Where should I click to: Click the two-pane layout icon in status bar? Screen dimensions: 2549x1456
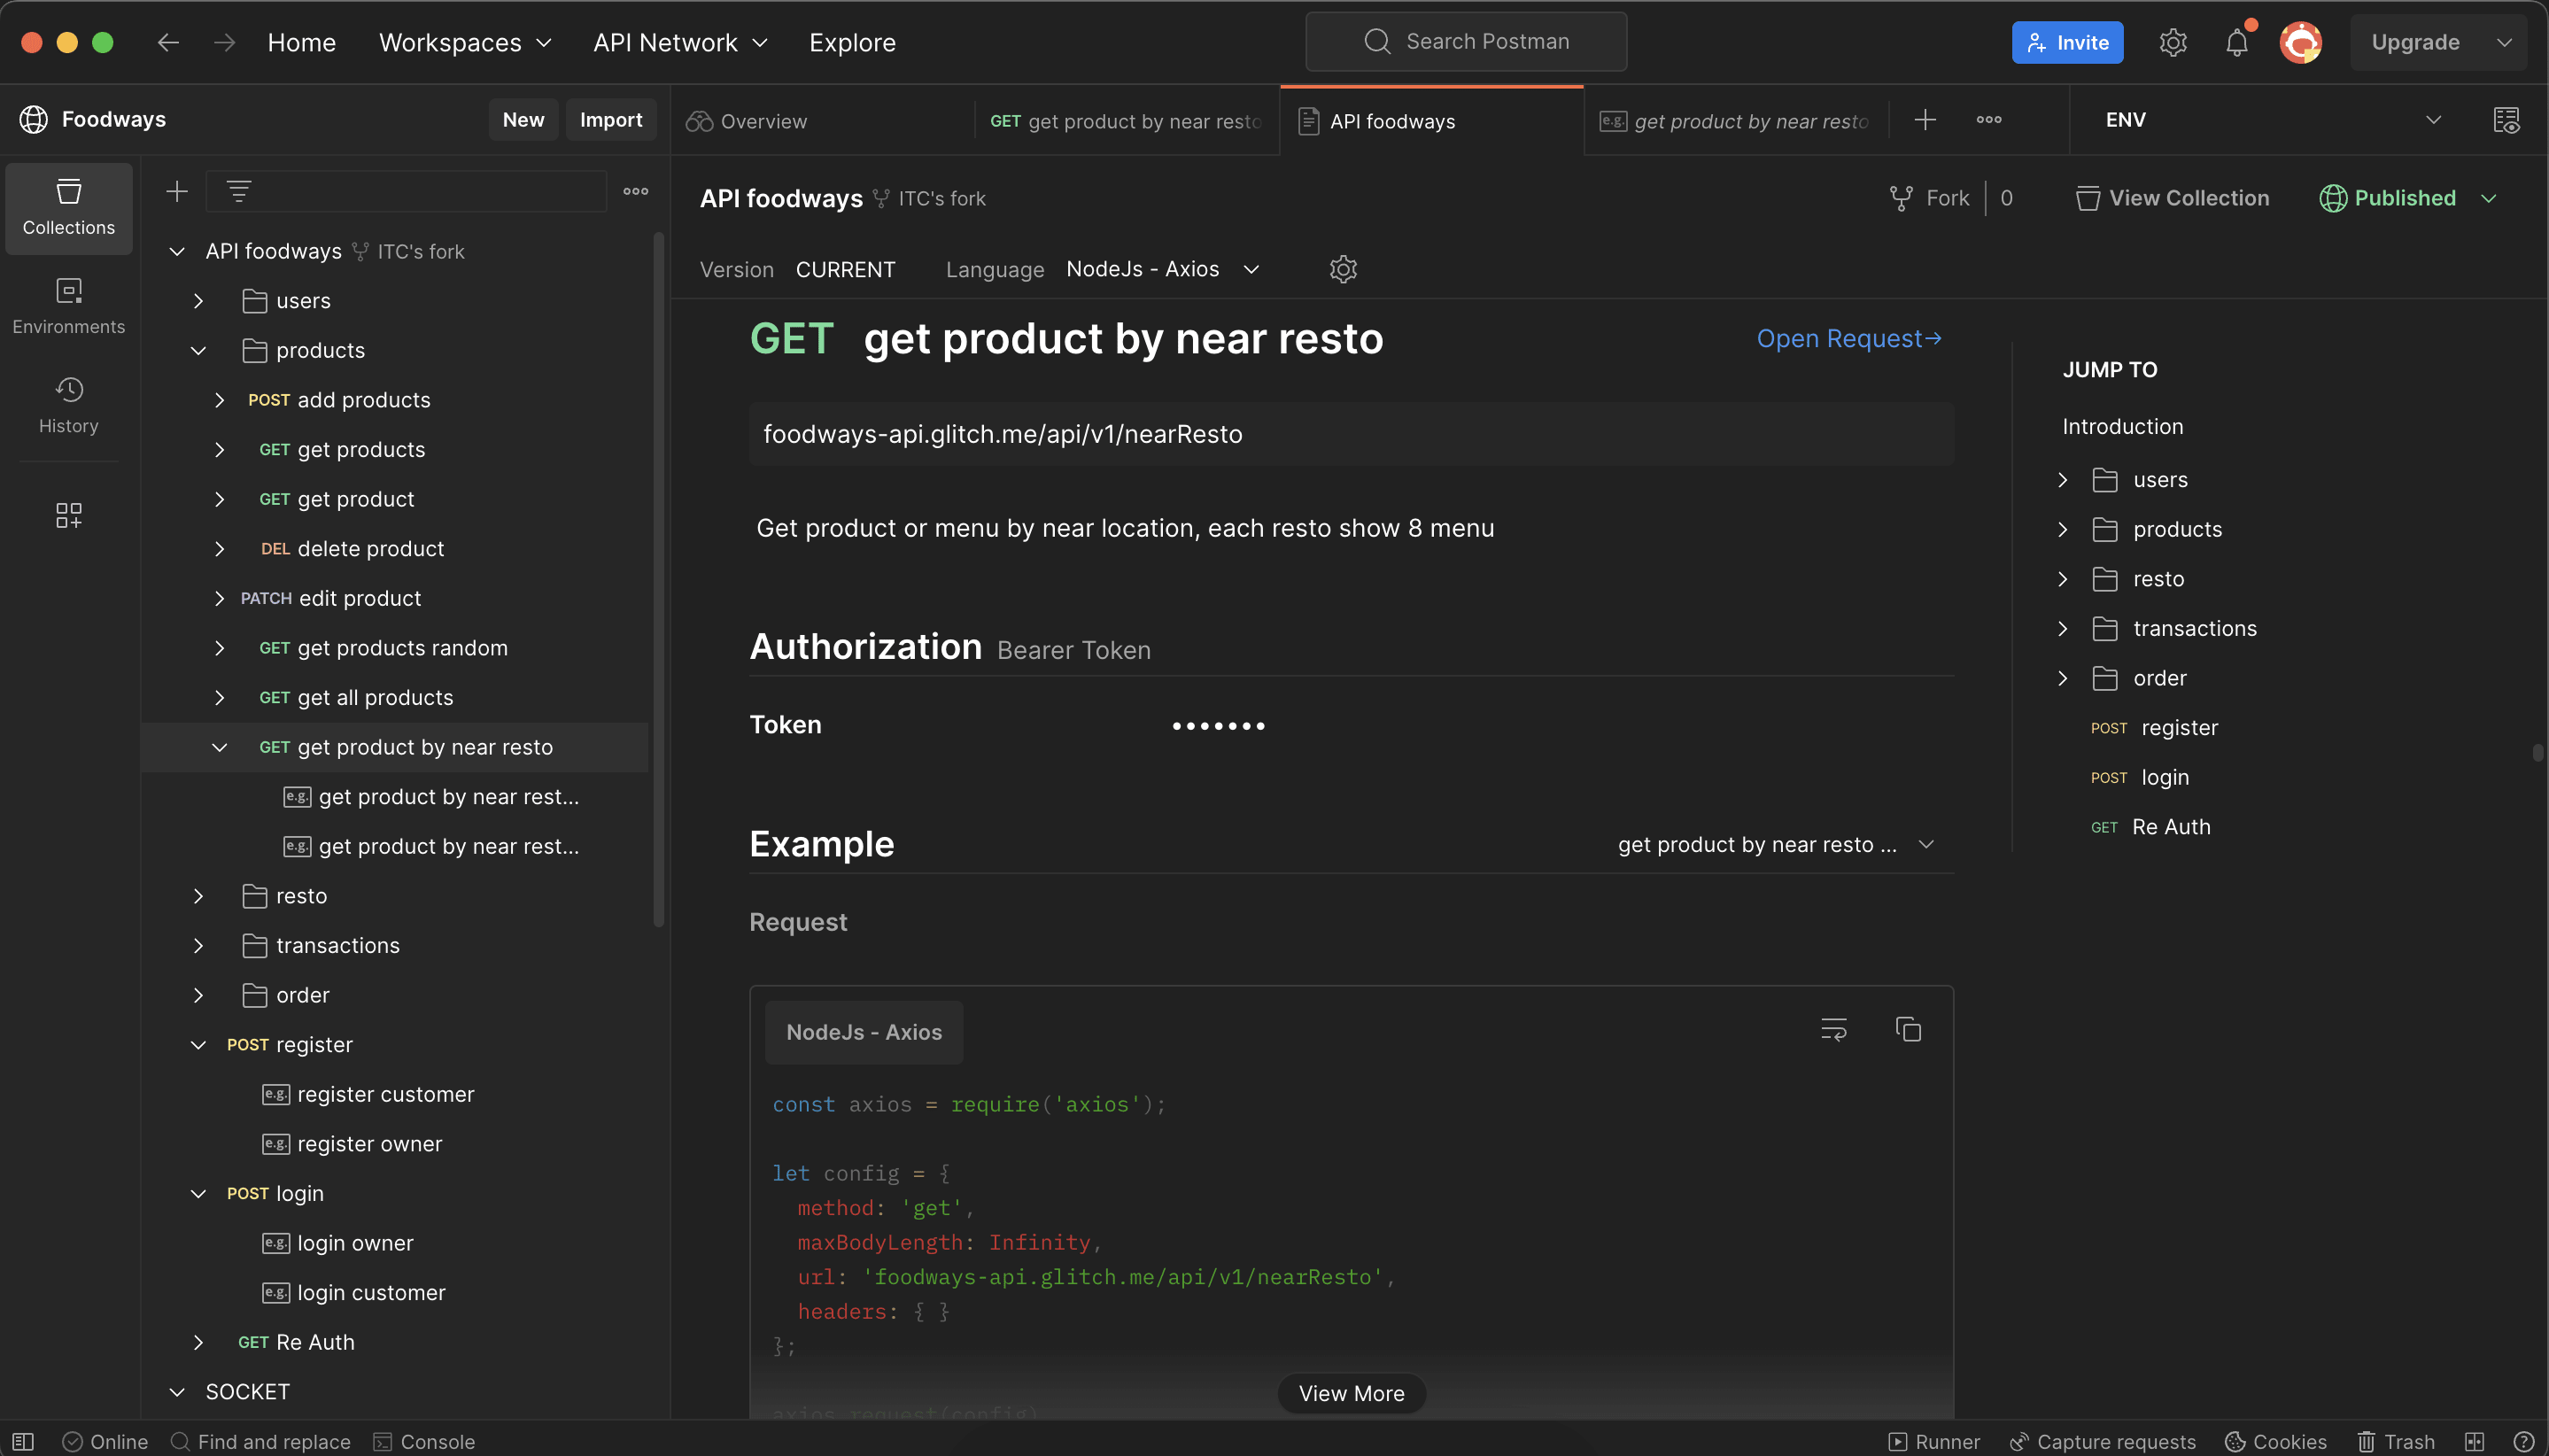pyautogui.click(x=2474, y=1441)
